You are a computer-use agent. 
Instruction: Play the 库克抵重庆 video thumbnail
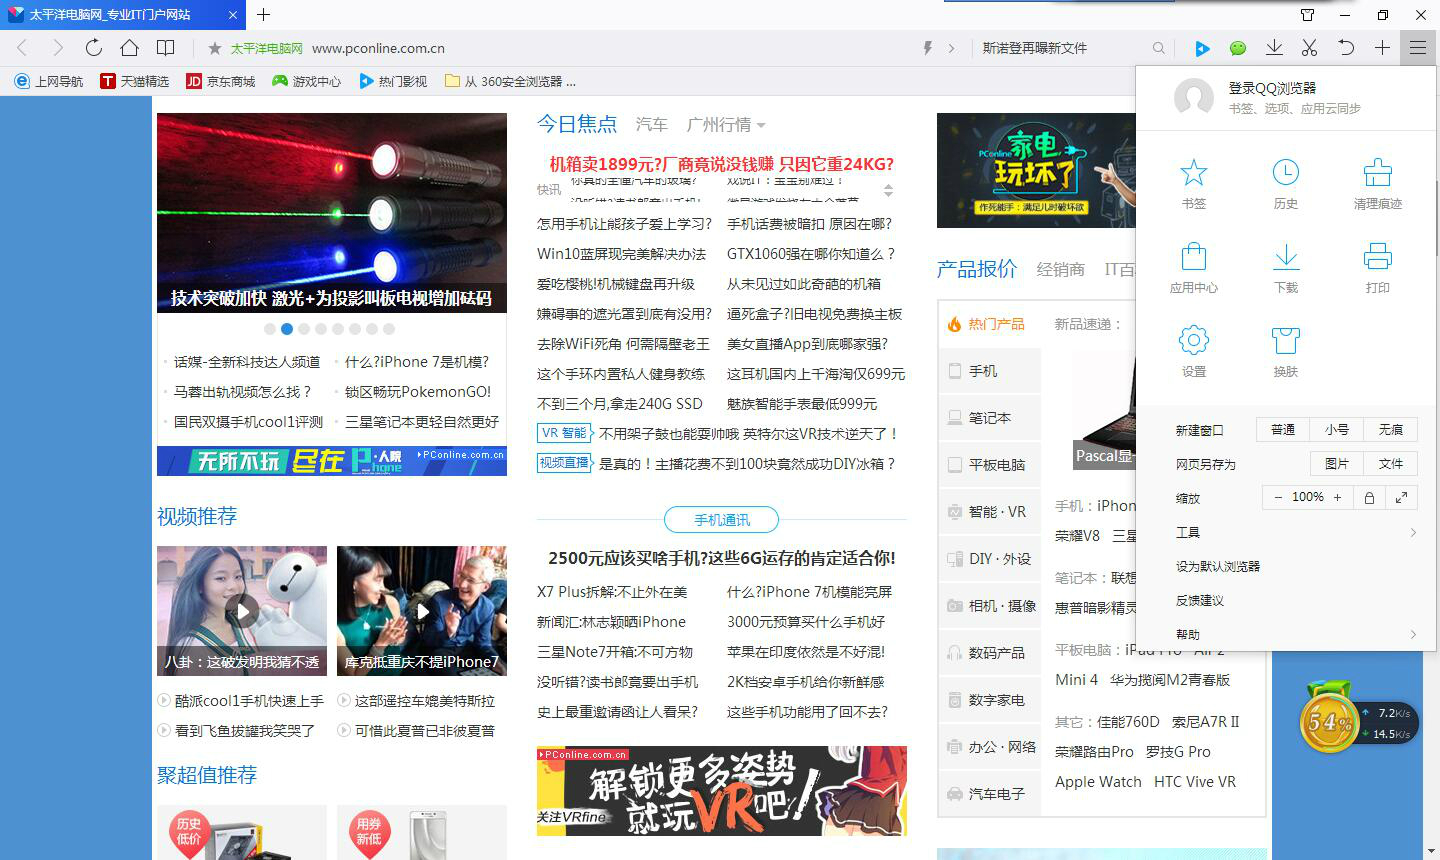[x=422, y=611]
